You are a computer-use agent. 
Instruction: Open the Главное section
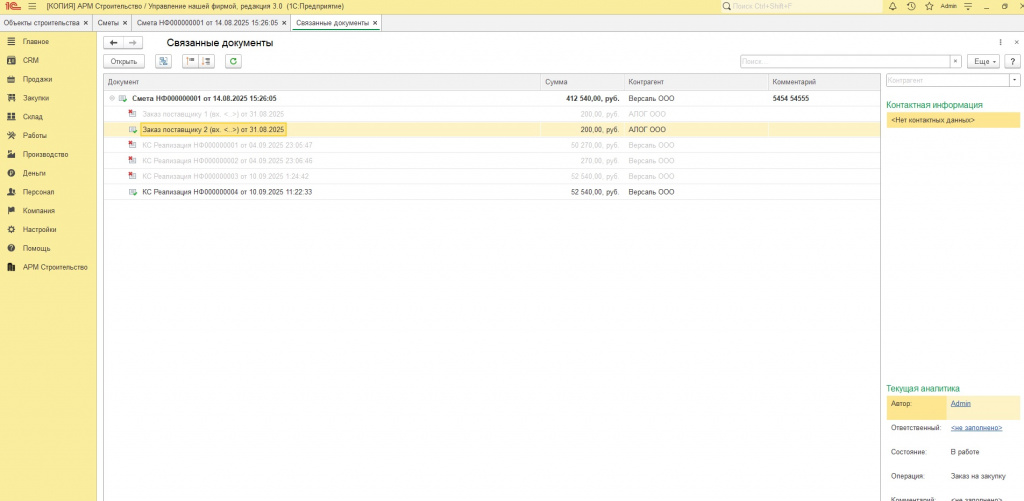(x=36, y=41)
